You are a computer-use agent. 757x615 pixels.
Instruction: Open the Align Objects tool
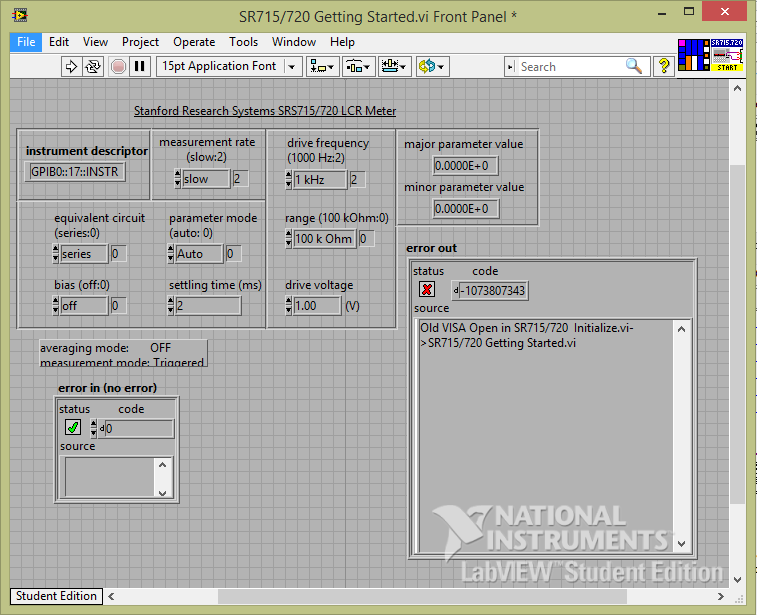click(322, 66)
